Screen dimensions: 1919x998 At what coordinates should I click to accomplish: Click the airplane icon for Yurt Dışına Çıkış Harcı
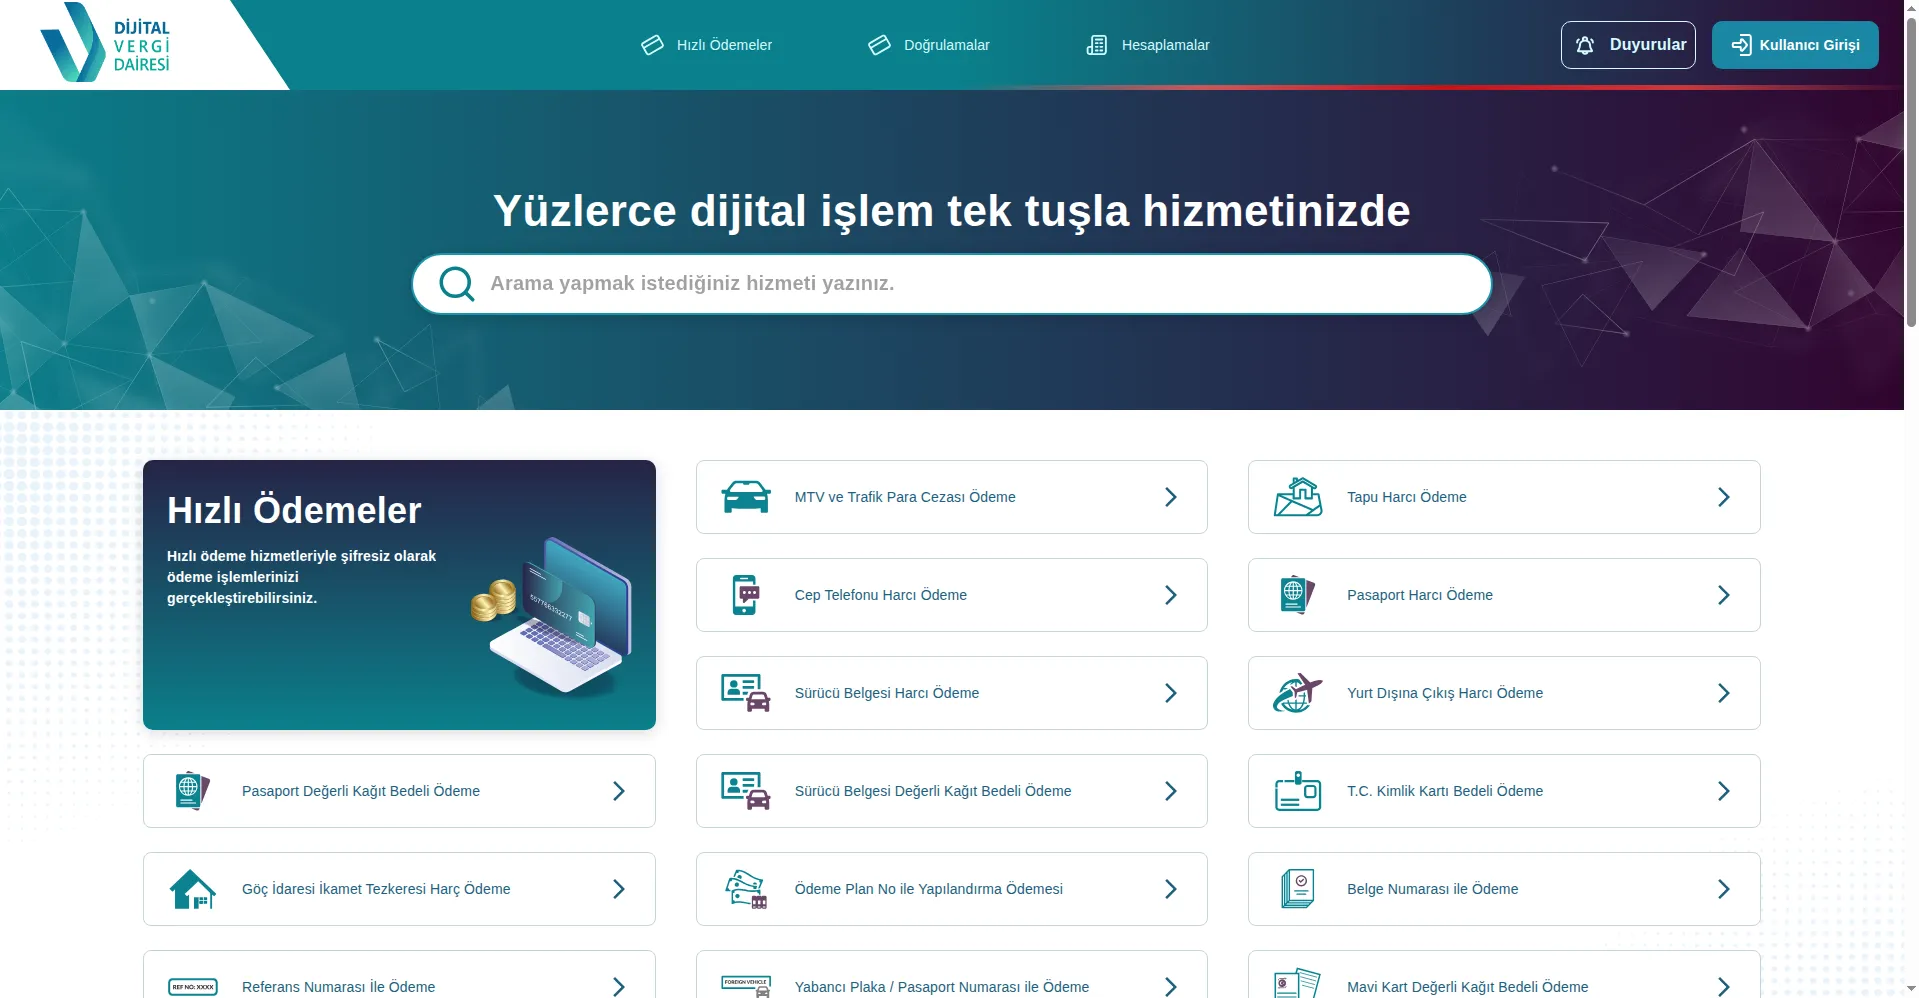tap(1298, 693)
